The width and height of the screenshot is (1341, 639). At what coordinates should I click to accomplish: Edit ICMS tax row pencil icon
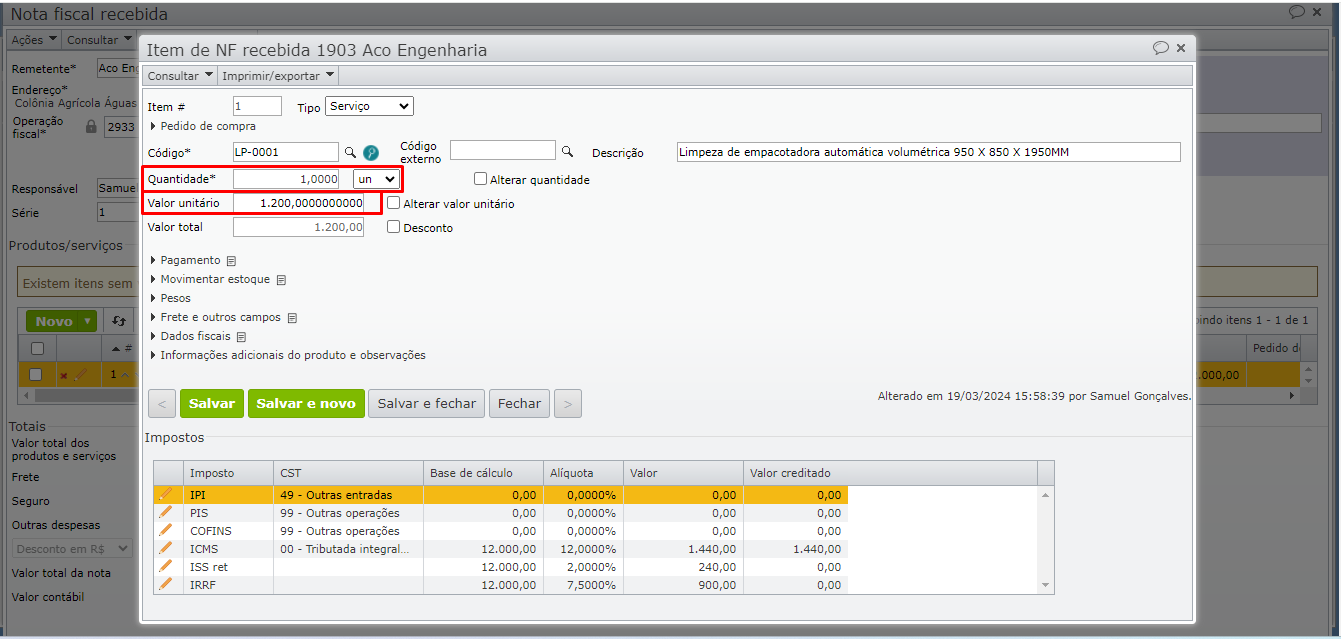click(x=165, y=548)
